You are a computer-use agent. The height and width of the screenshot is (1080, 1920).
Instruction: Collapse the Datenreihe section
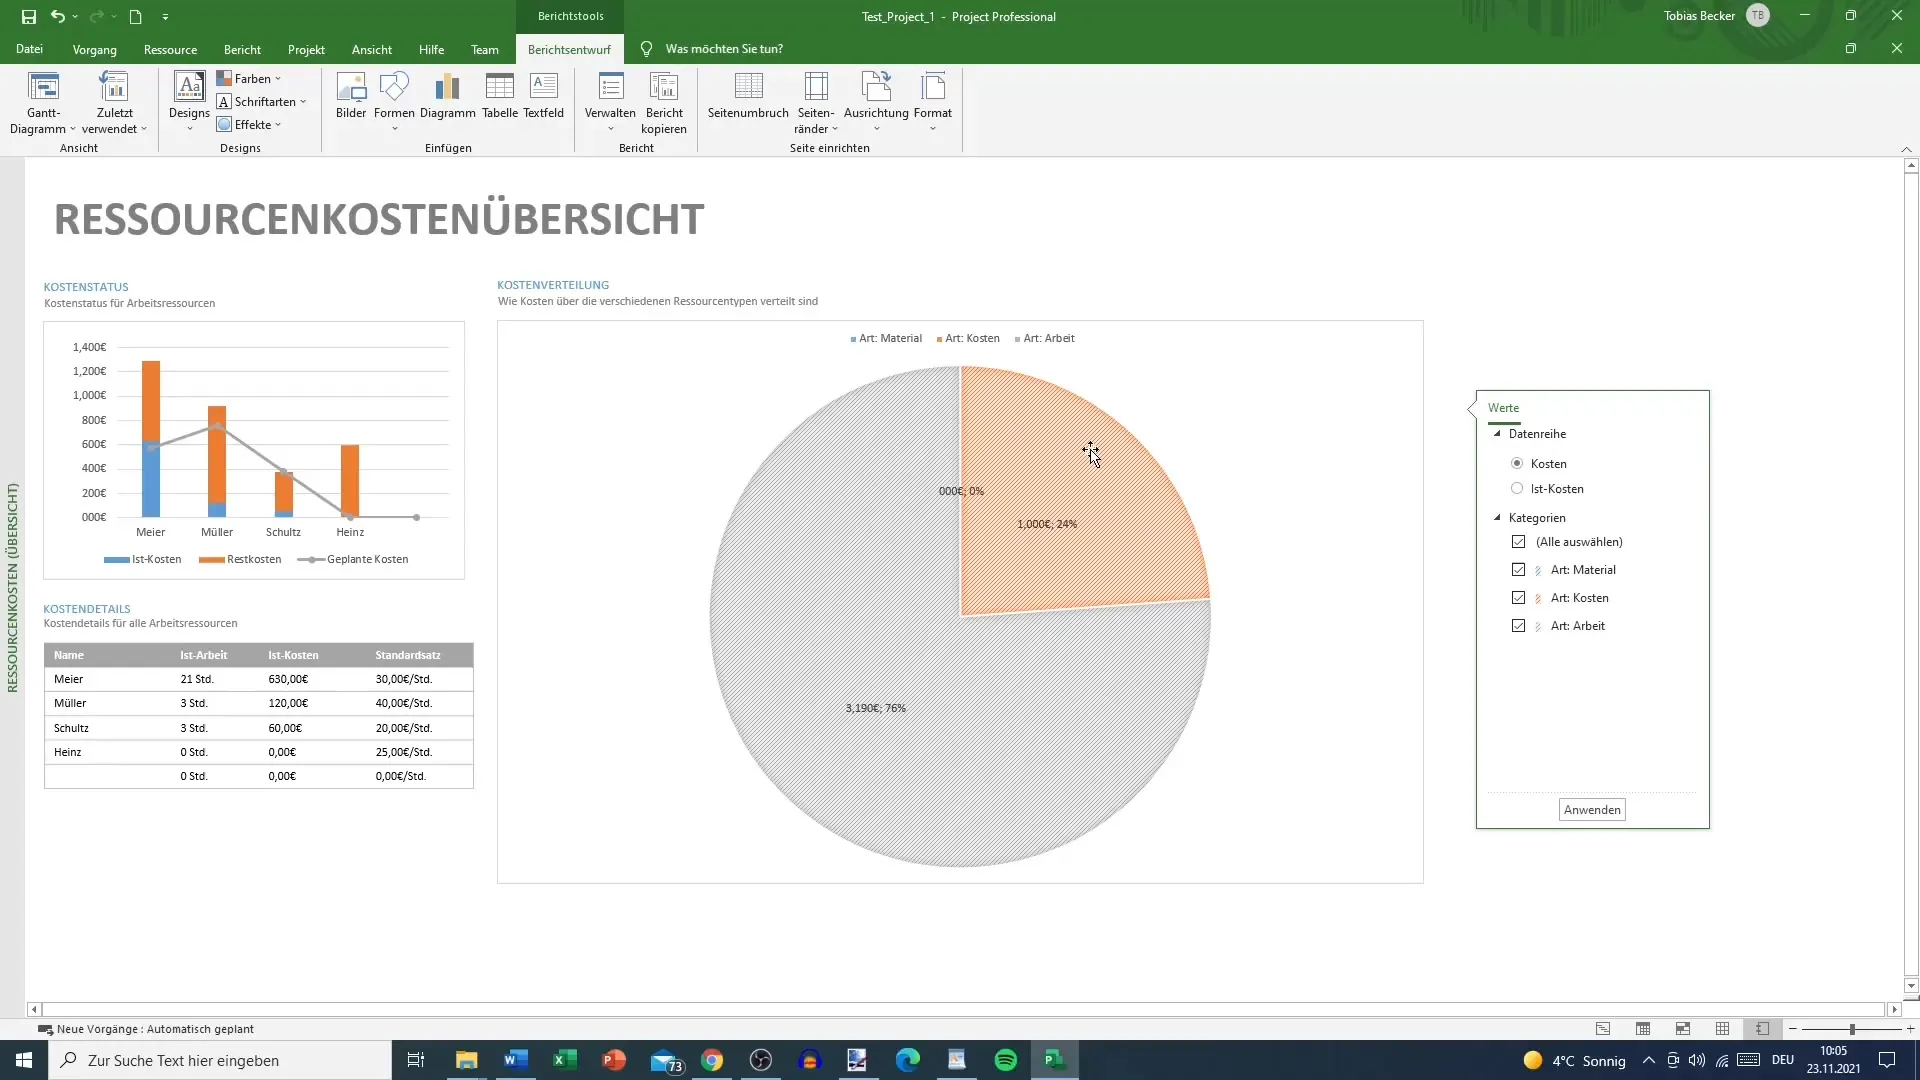pyautogui.click(x=1497, y=434)
